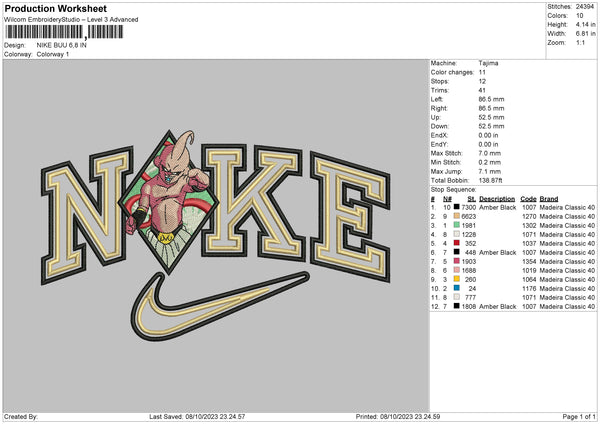
Task: Click thread code 1037 in row 5
Action: pos(529,243)
